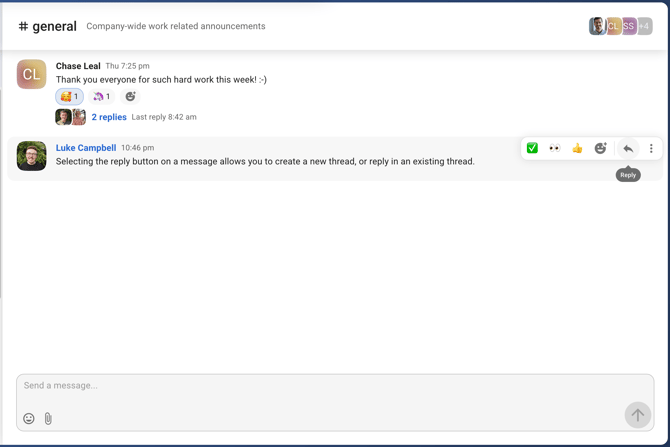The width and height of the screenshot is (670, 447).
Task: Click the Reply arrow icon on Luke's message
Action: (x=628, y=149)
